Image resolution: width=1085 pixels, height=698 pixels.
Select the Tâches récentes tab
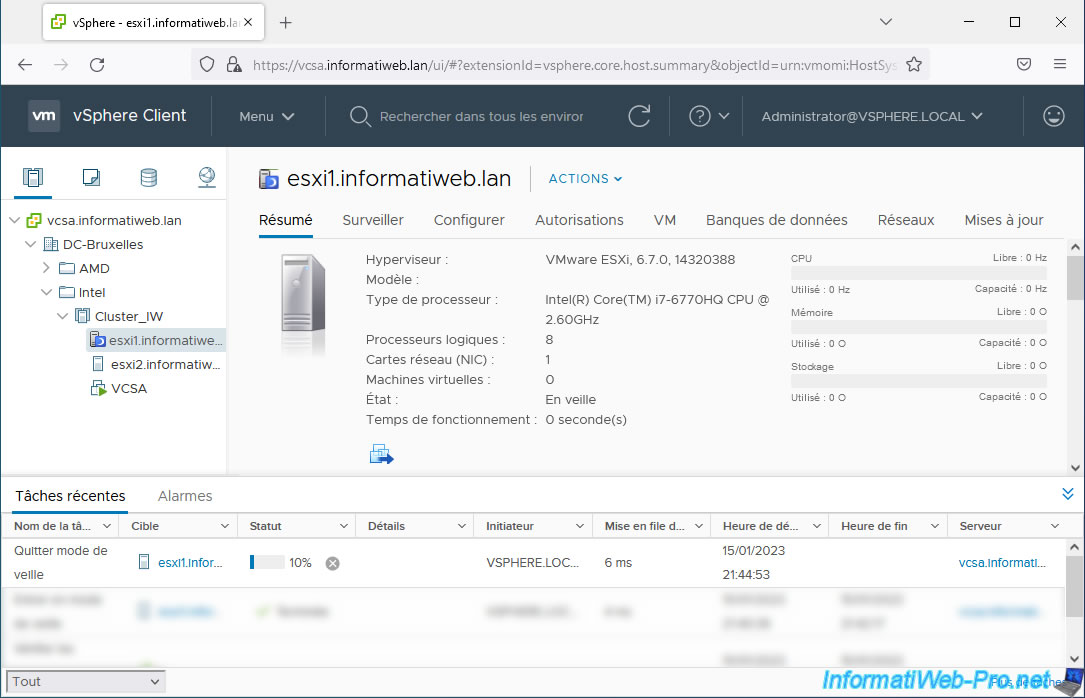71,496
